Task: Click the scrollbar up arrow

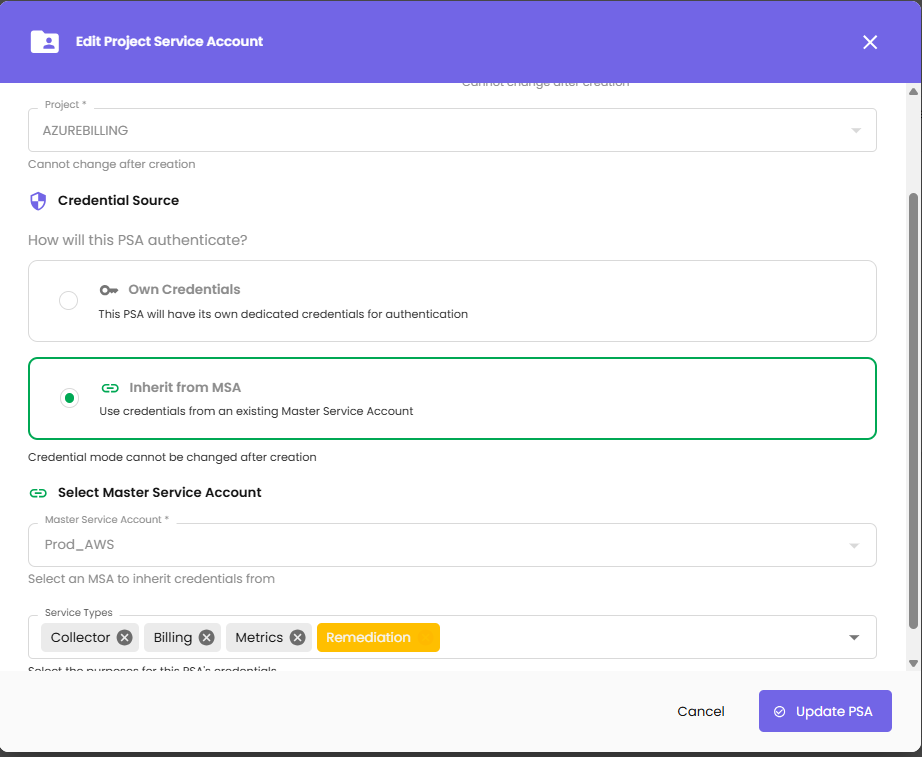Action: [913, 92]
